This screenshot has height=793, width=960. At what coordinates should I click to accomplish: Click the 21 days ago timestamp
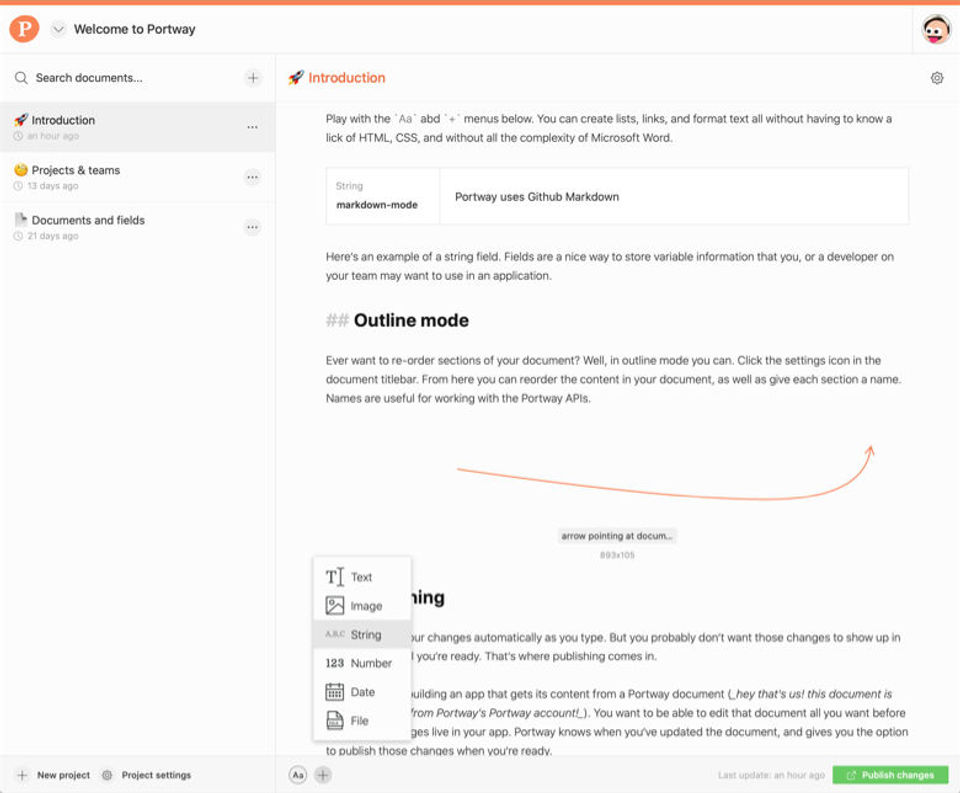(x=53, y=236)
